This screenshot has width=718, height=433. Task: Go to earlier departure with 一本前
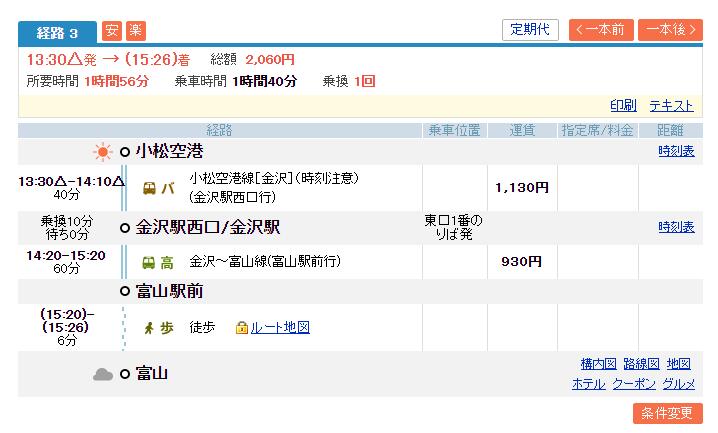pyautogui.click(x=601, y=30)
